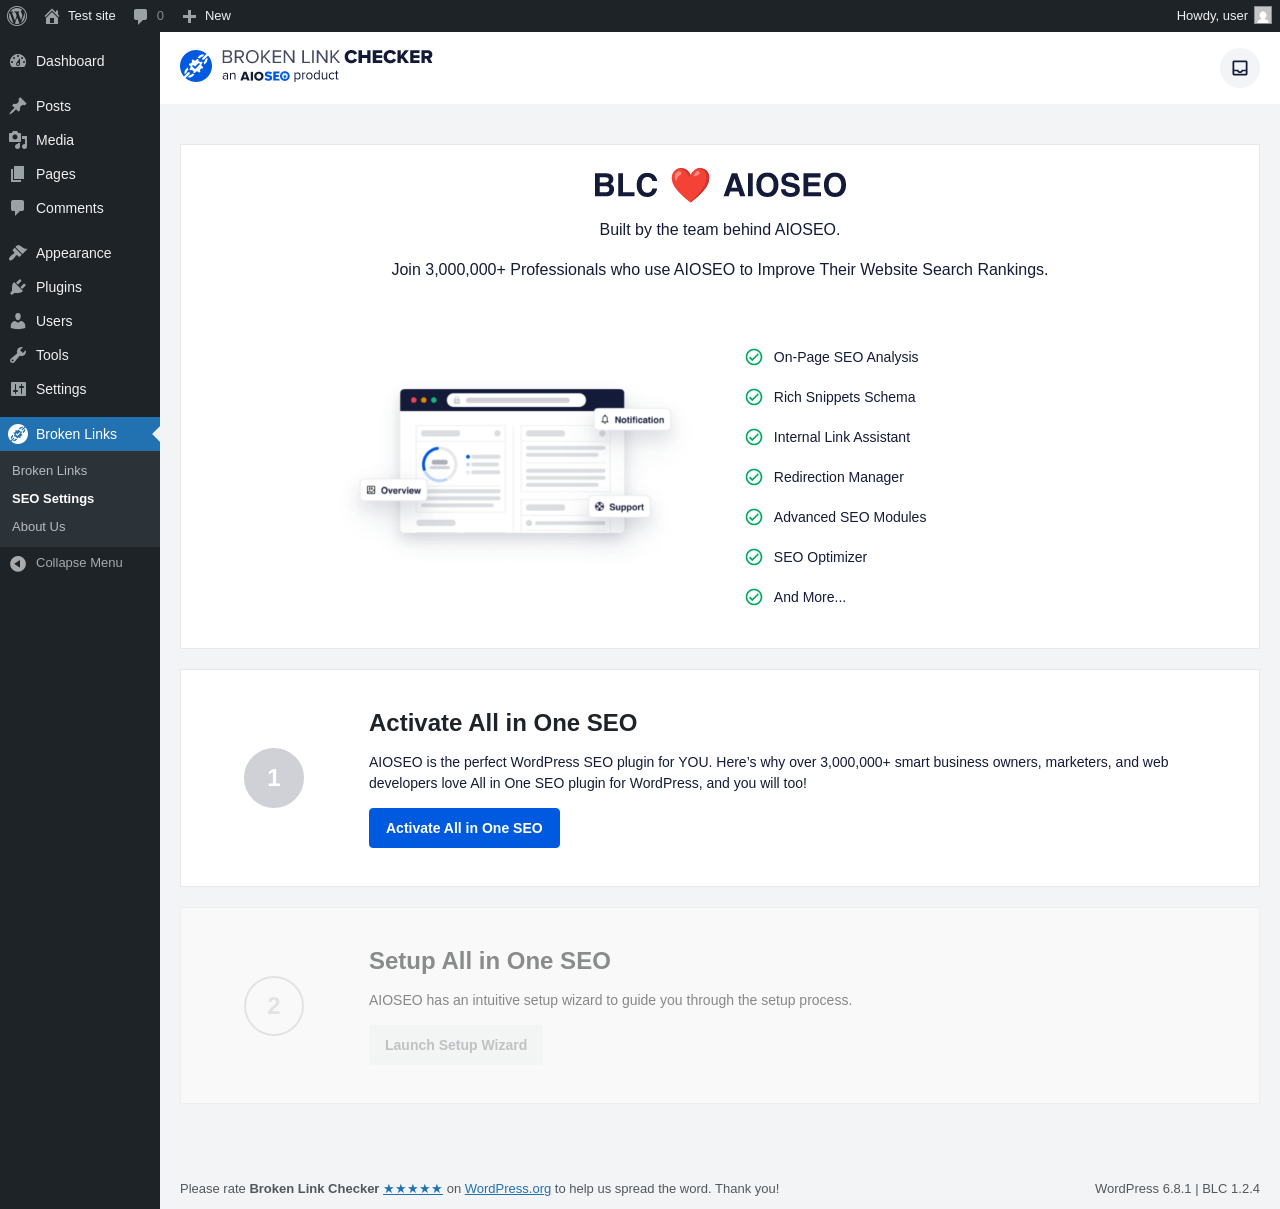
Task: Click the 'Internal Link Assistant' feature text
Action: 842,437
